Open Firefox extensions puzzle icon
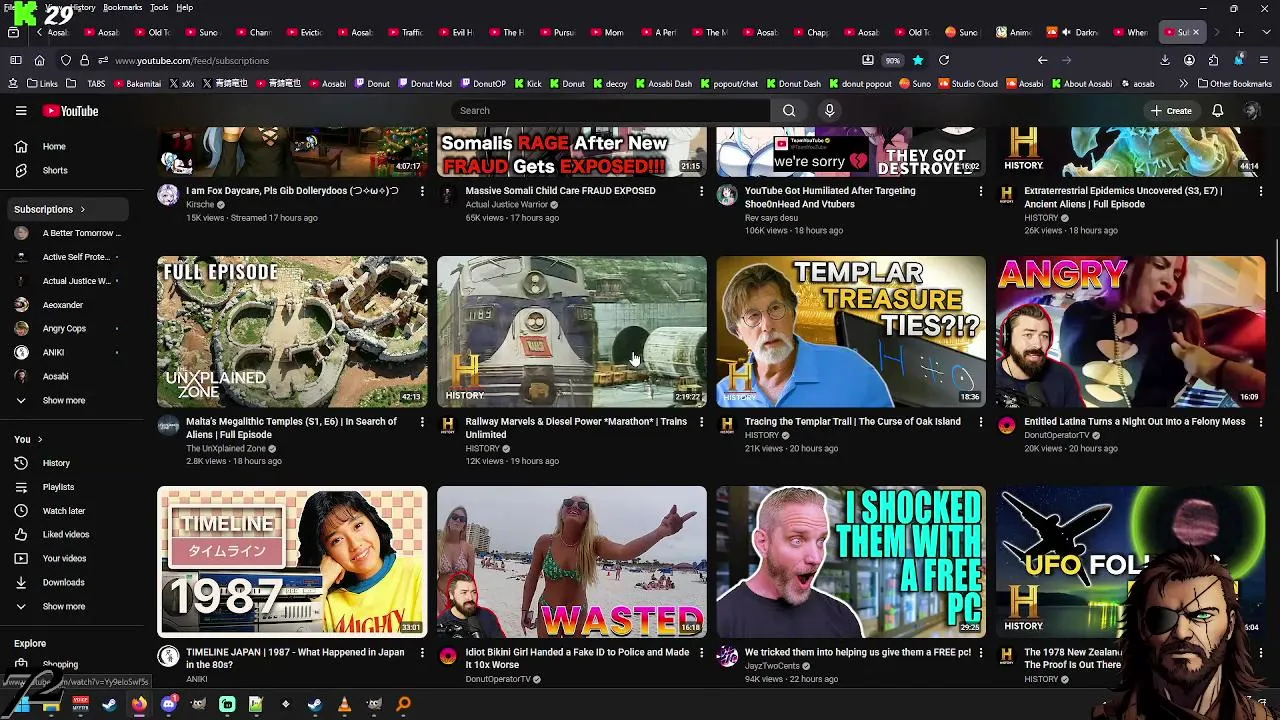 pyautogui.click(x=1213, y=61)
